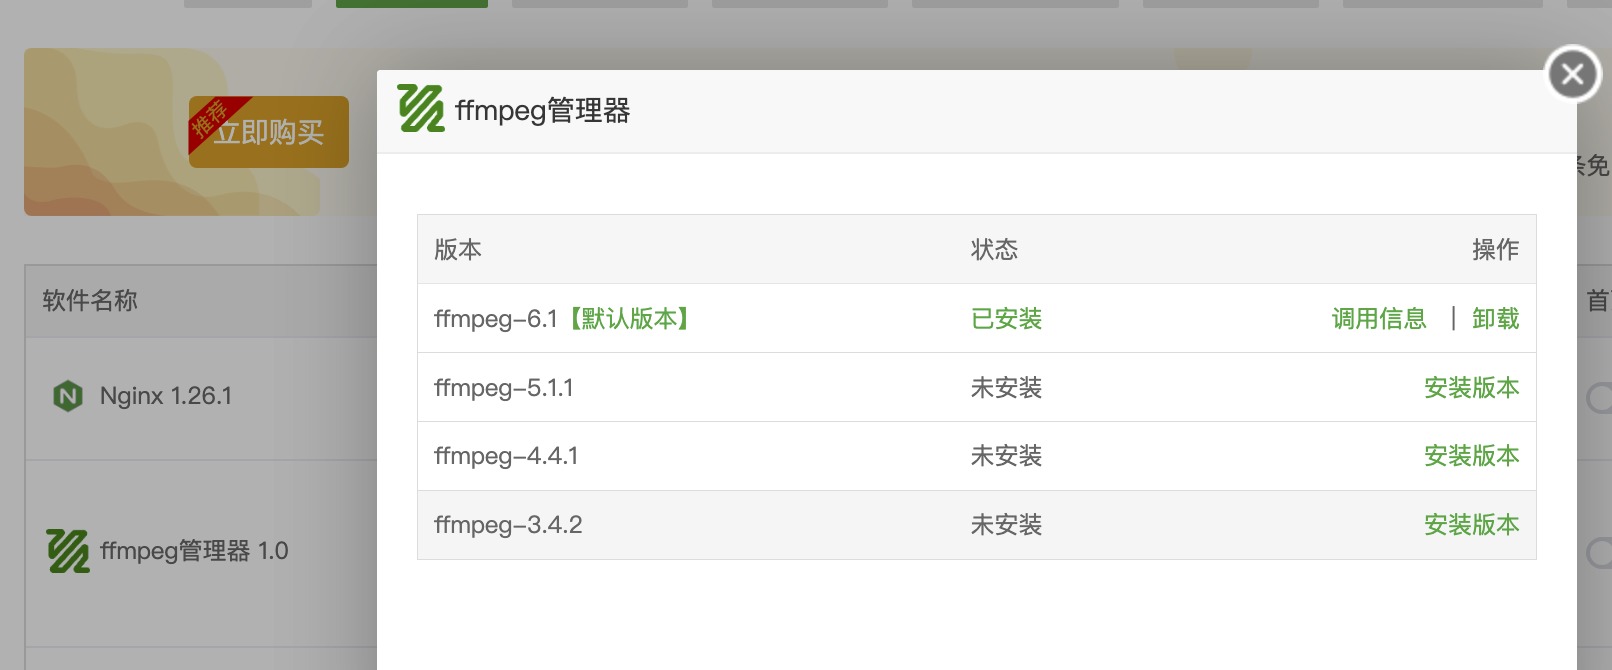Install version ffmpeg-5.1.1
Viewport: 1612px width, 670px height.
pyautogui.click(x=1471, y=388)
